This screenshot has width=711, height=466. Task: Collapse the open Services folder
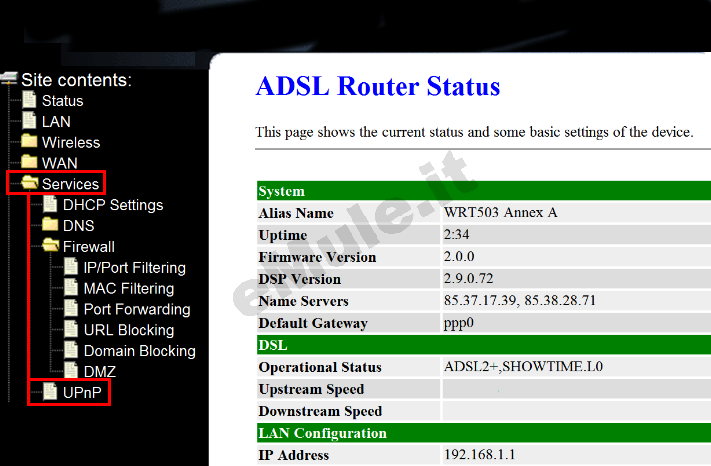[30, 183]
